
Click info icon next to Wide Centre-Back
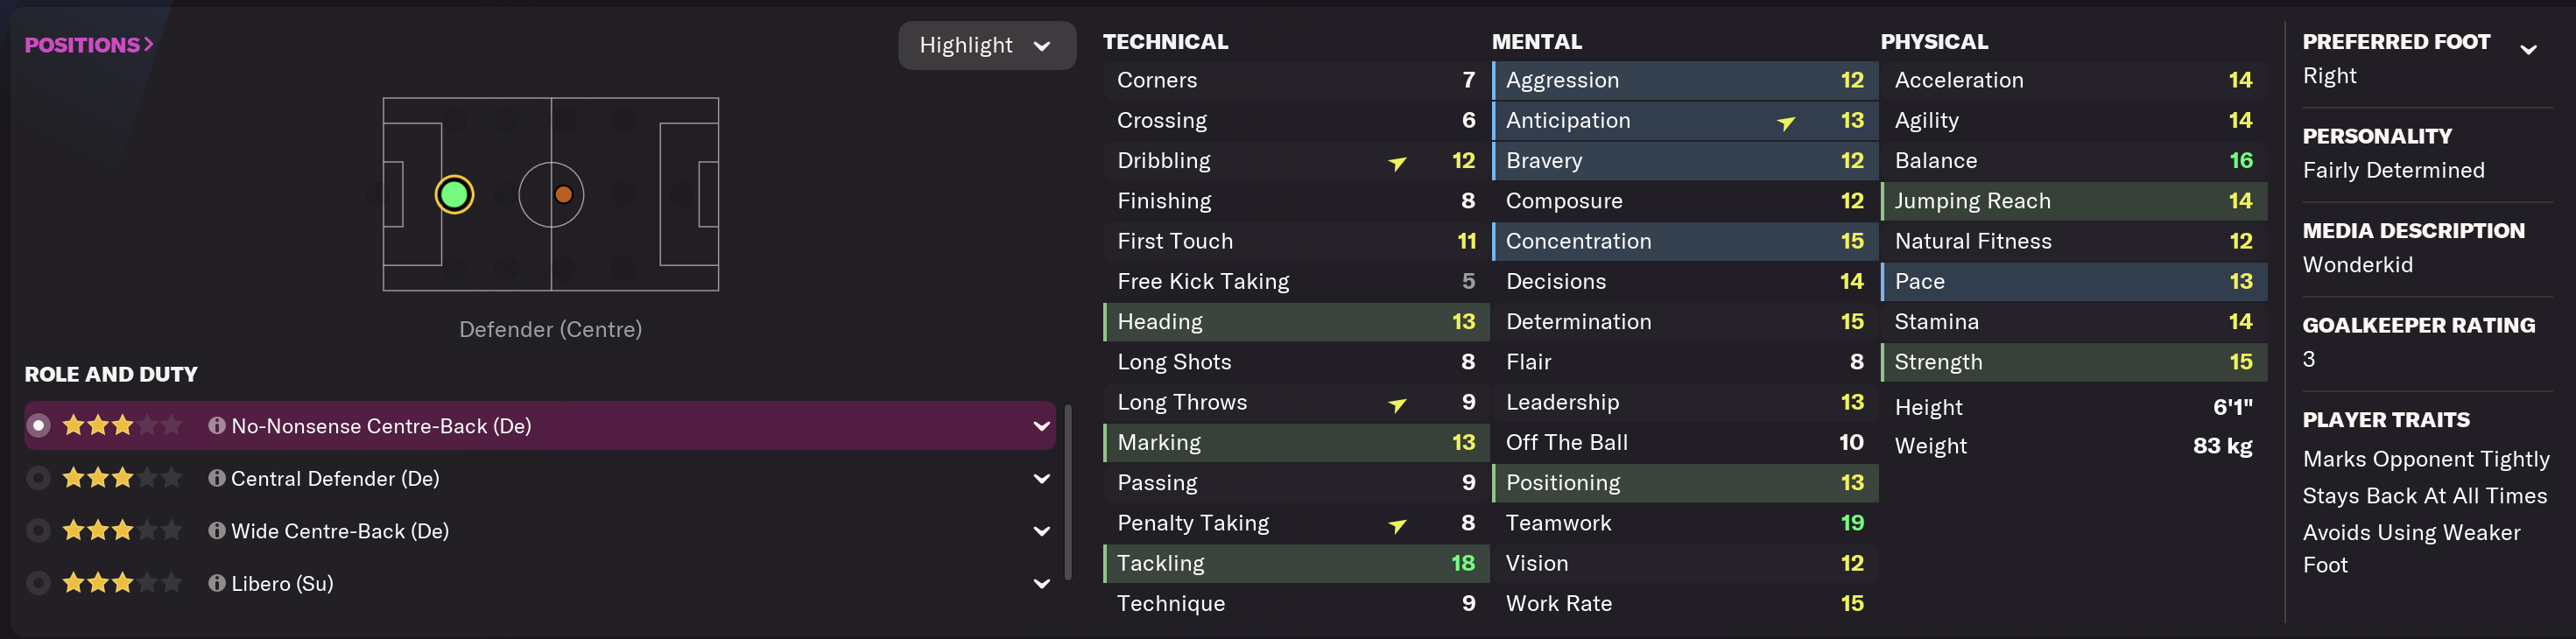click(216, 531)
